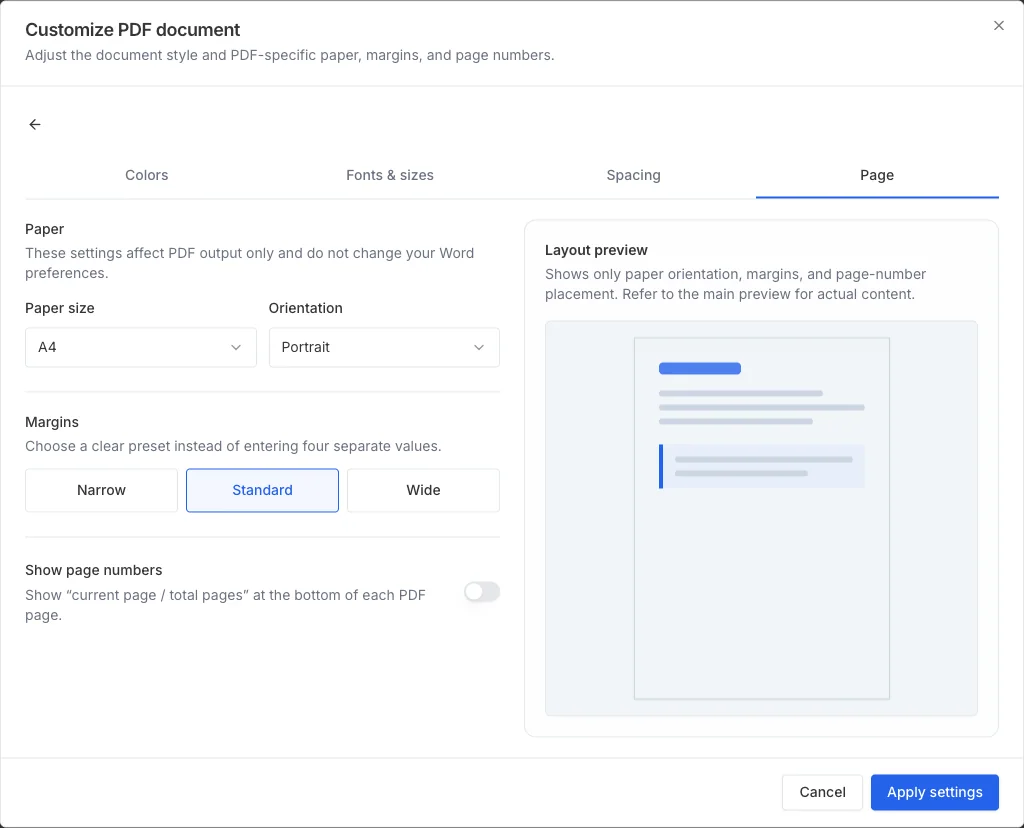Screen dimensions: 1024x828
Task: Click the Orientation label
Action: pos(306,308)
